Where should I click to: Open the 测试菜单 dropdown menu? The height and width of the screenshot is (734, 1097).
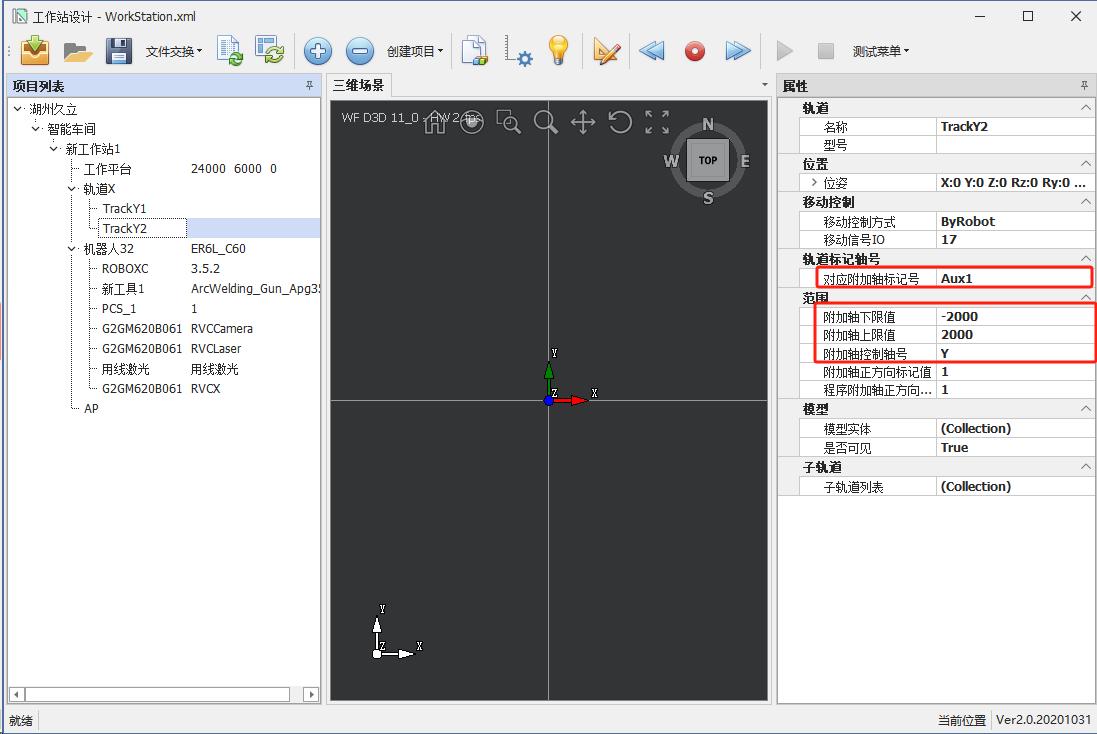[x=880, y=51]
